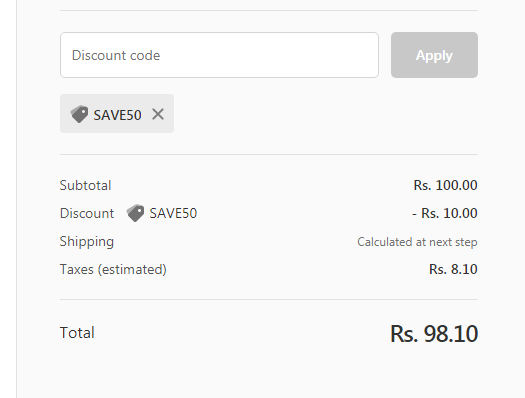Click the Rs. 98.10 total amount

coord(434,334)
